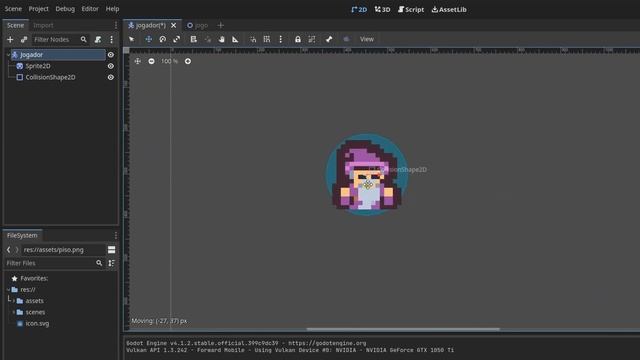
Task: Click the project camera override icon
Action: coord(346,39)
